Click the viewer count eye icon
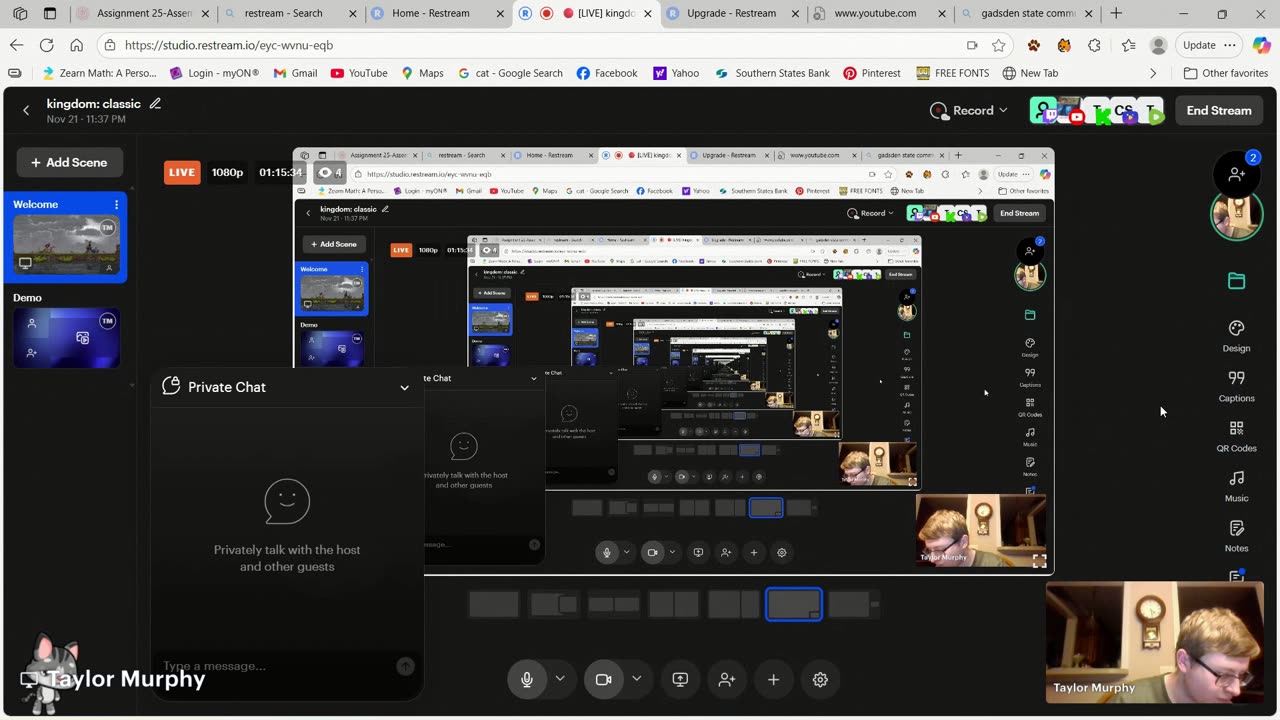 [324, 172]
